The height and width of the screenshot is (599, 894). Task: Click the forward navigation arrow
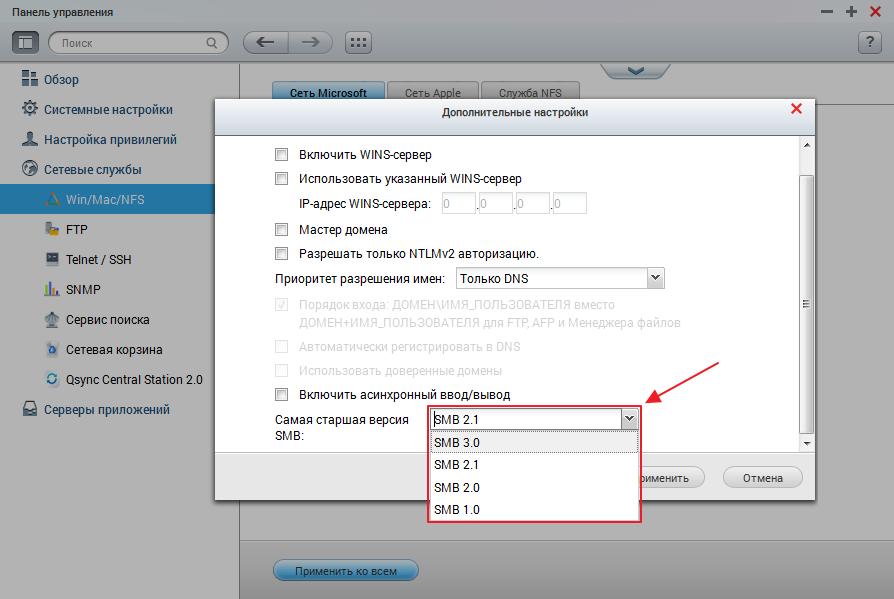click(310, 43)
